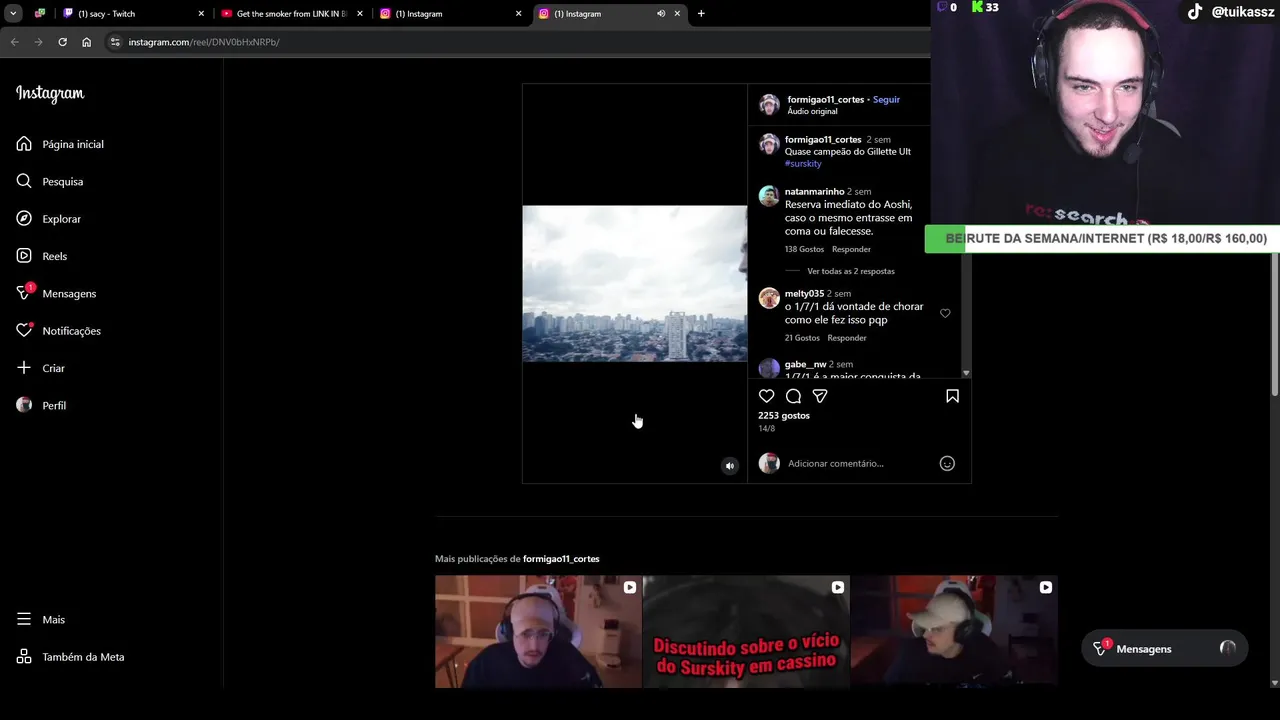Open natanmarinho commenter profile

pyautogui.click(x=814, y=191)
